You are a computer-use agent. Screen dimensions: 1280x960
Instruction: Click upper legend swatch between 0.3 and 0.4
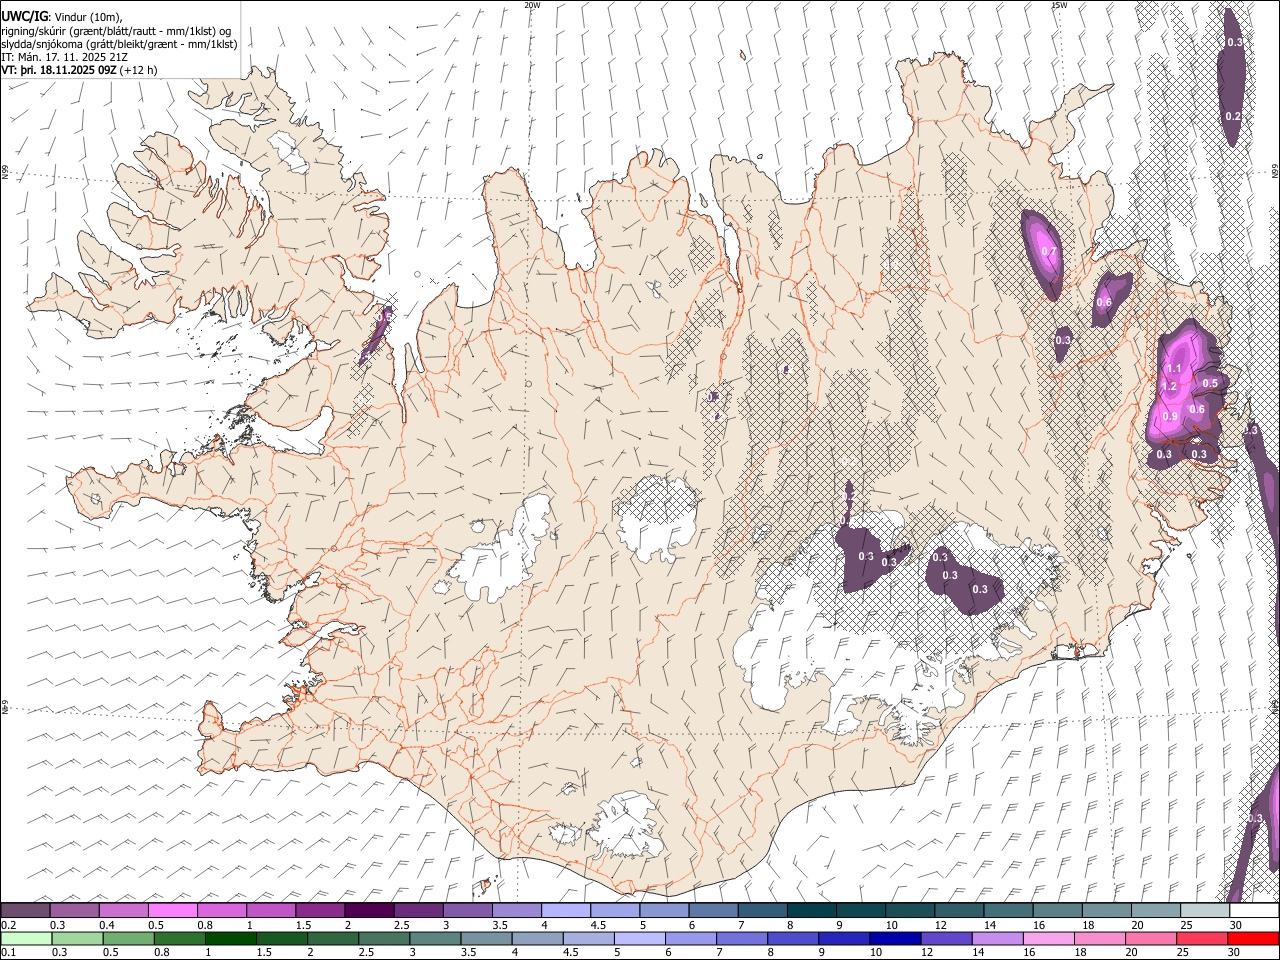[74, 911]
